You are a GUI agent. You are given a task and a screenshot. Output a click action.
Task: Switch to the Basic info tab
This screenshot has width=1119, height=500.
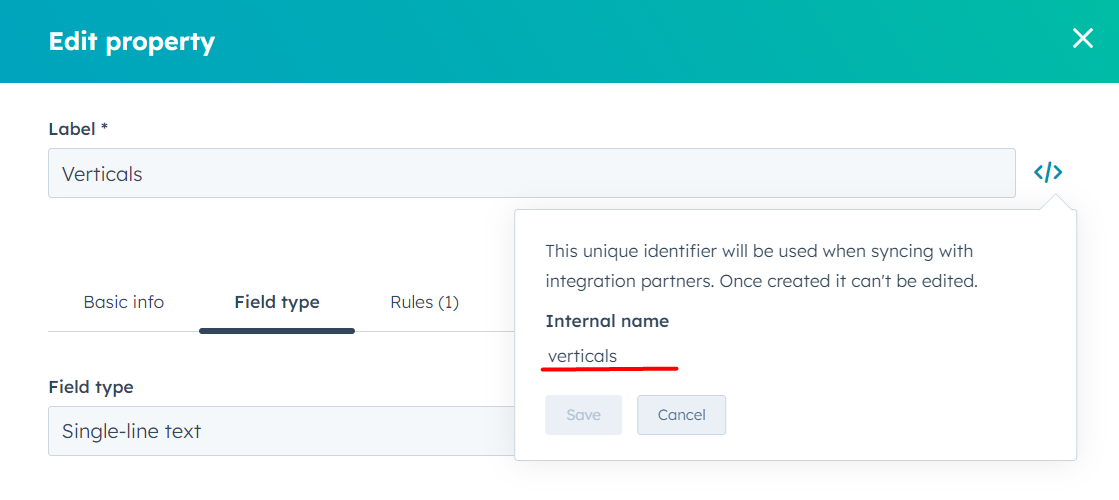point(124,302)
